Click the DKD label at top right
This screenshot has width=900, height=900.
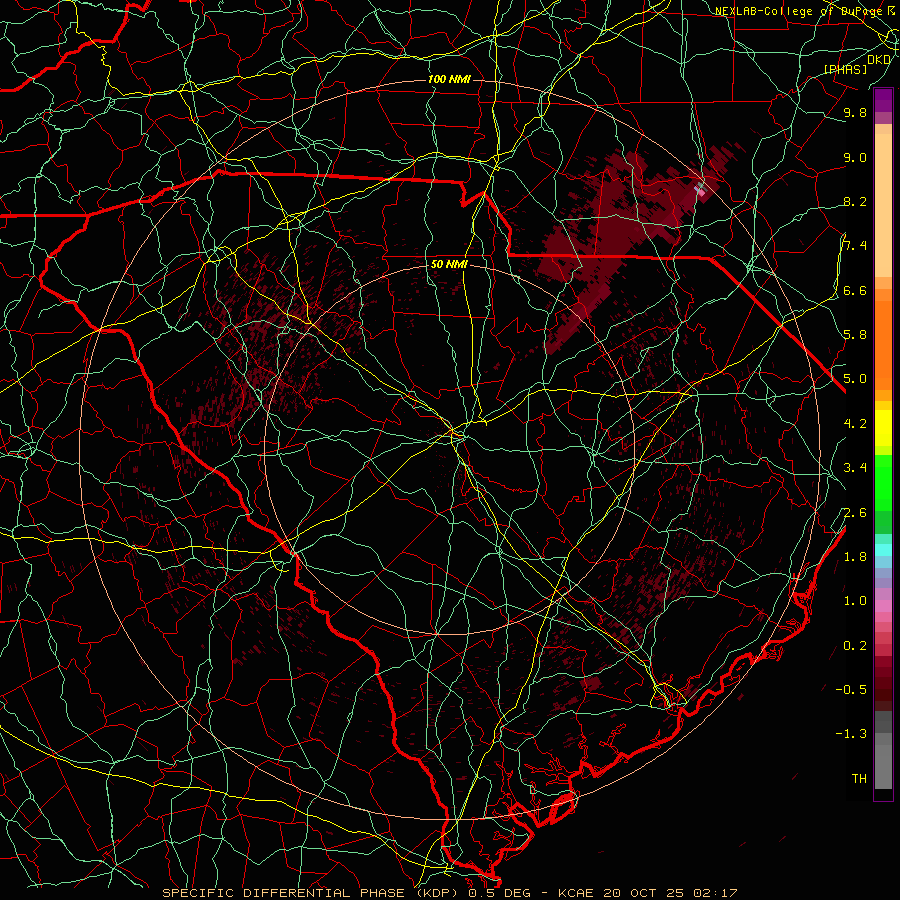(x=879, y=60)
